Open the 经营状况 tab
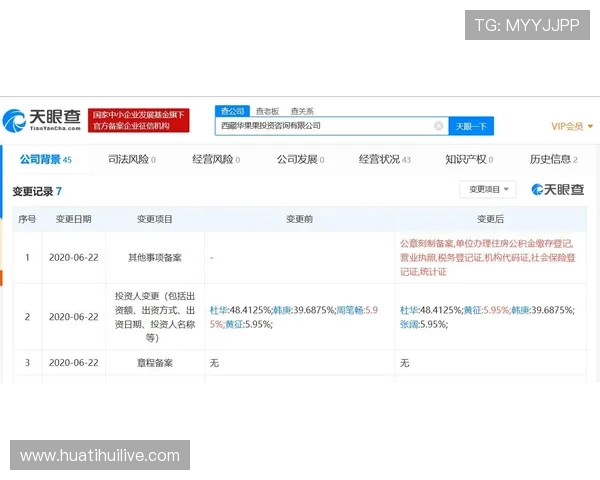The height and width of the screenshot is (480, 600). pos(385,159)
